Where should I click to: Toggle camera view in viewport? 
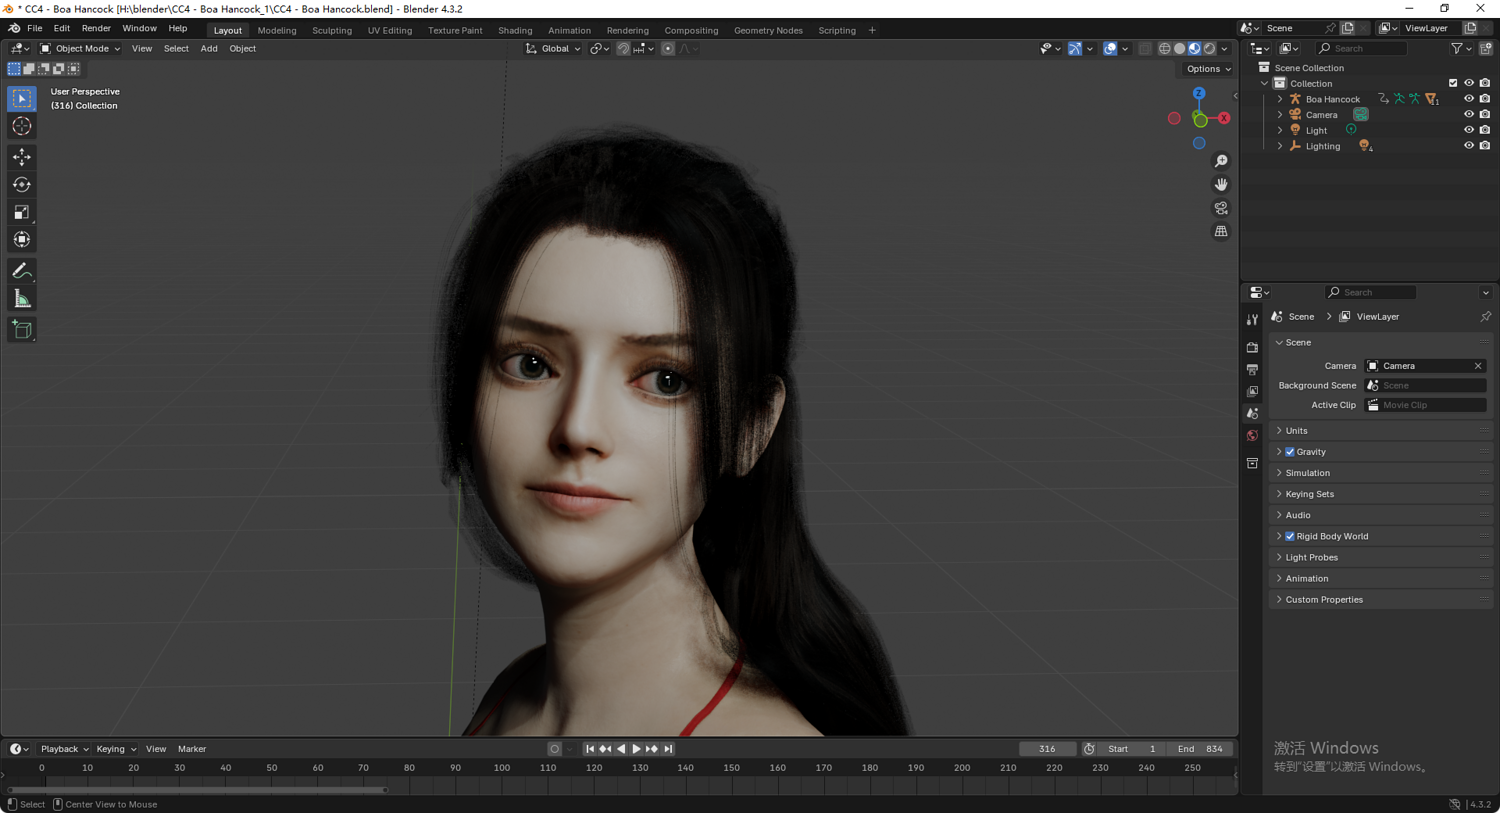(1221, 208)
